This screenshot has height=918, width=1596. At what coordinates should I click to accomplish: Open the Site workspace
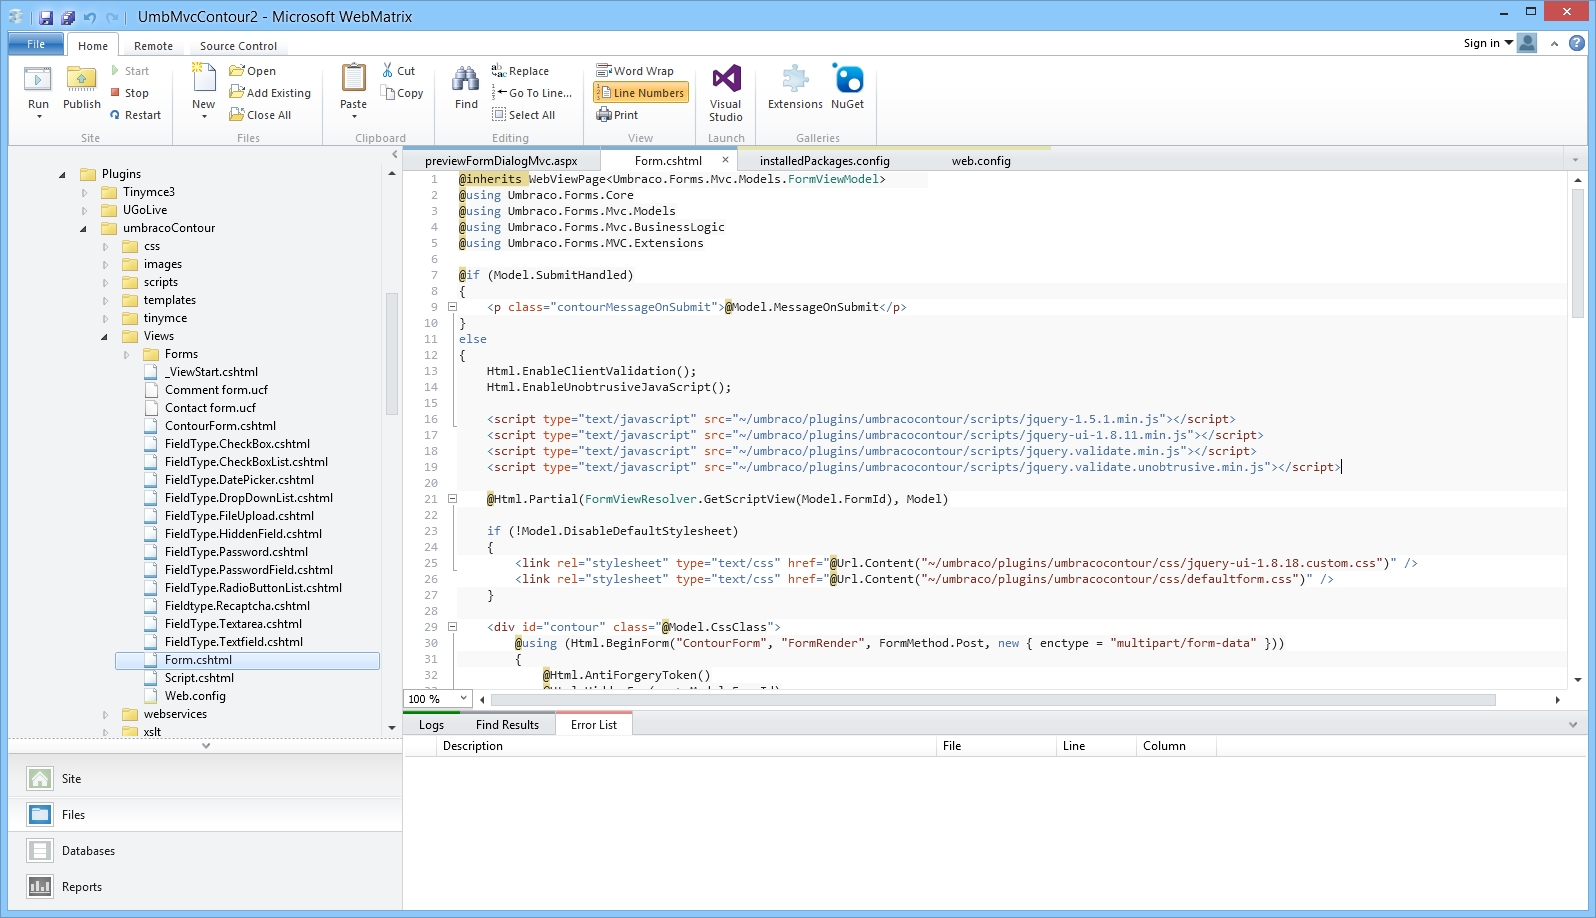click(x=205, y=778)
